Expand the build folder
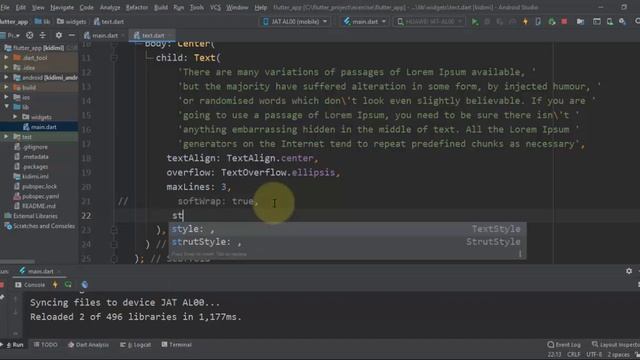 click(x=6, y=87)
